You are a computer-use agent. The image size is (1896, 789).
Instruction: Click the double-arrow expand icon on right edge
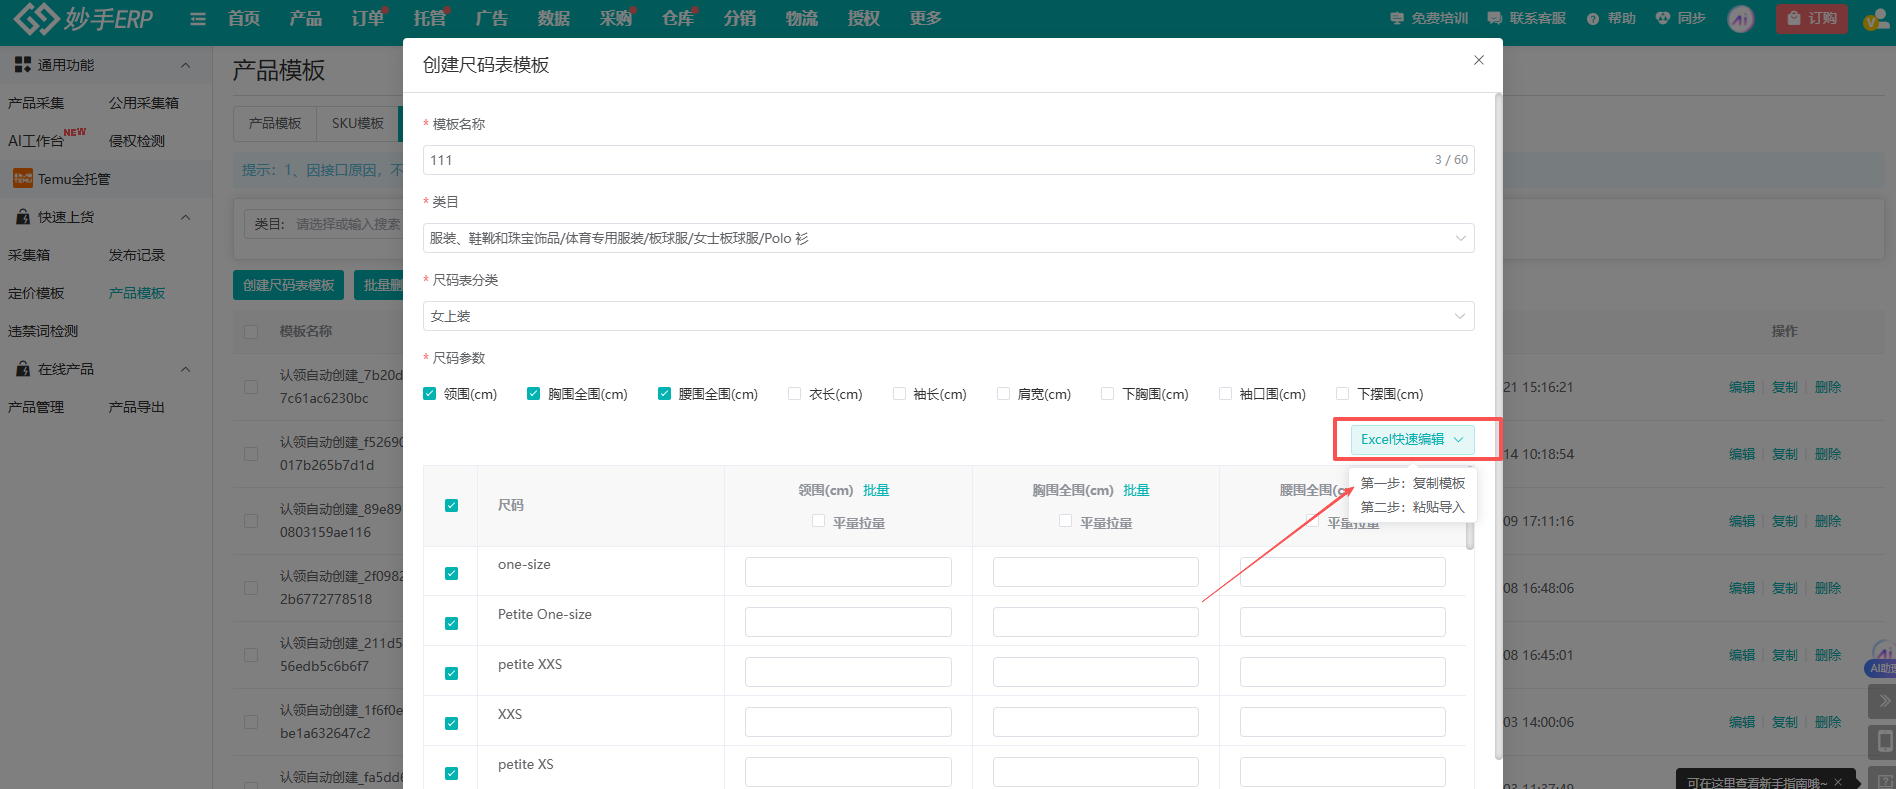[x=1884, y=701]
